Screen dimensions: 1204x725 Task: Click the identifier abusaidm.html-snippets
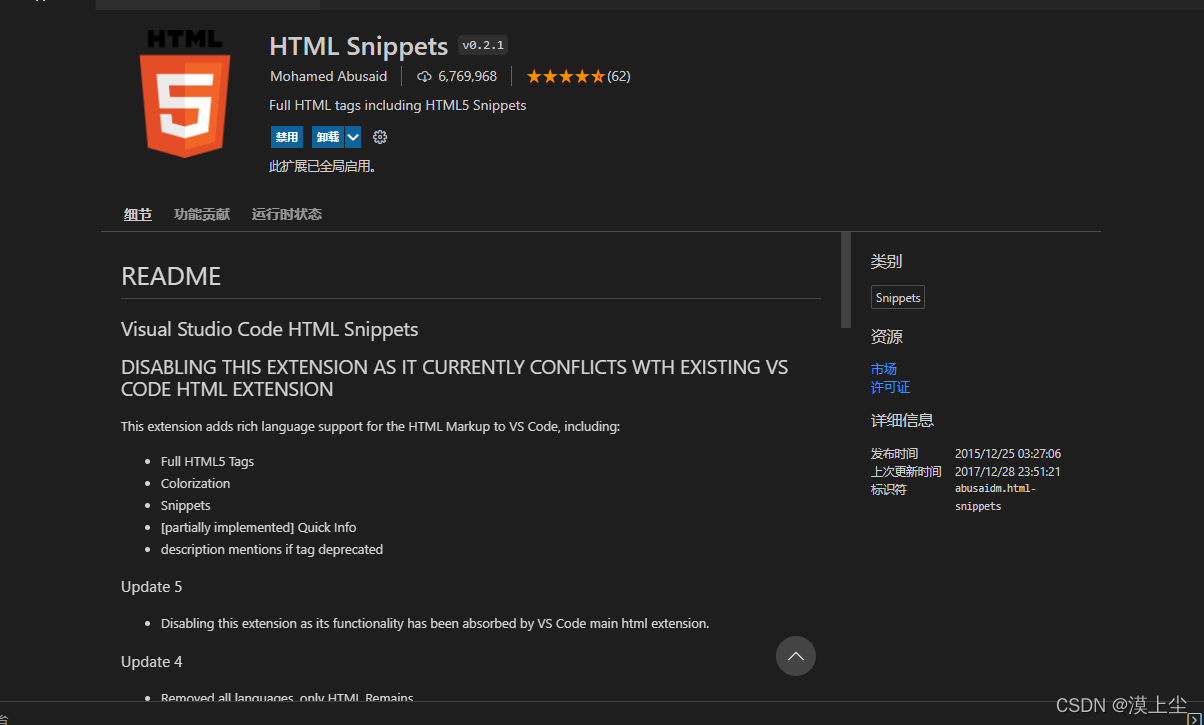coord(996,497)
